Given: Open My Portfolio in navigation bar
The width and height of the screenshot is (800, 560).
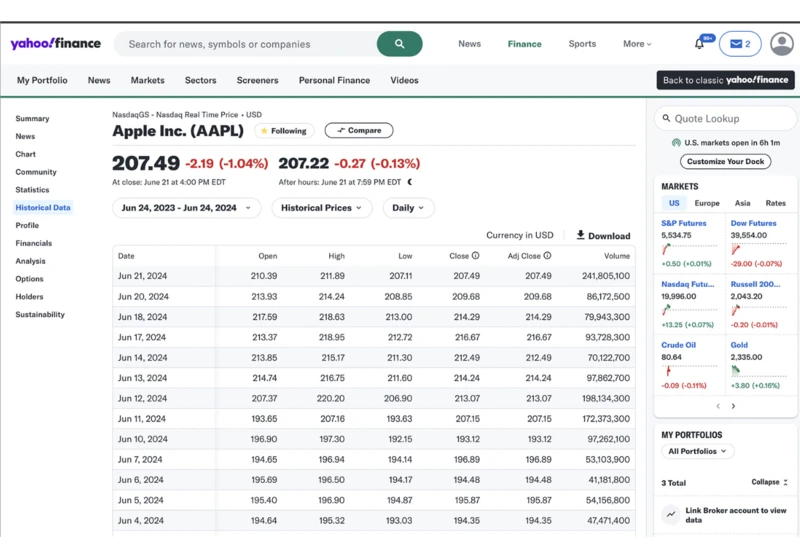Looking at the screenshot, I should pyautogui.click(x=42, y=80).
